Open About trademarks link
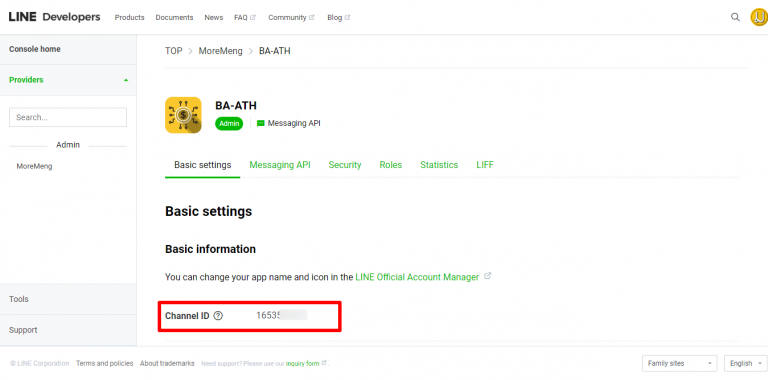The image size is (768, 380). [167, 363]
